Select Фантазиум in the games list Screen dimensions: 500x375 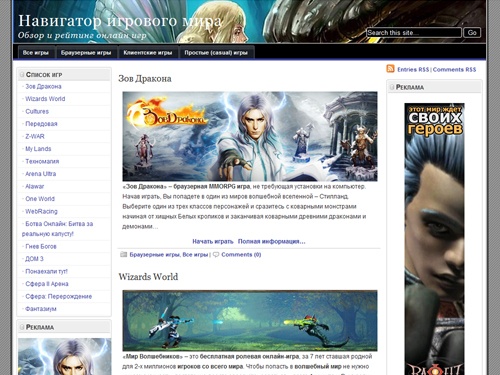(41, 309)
